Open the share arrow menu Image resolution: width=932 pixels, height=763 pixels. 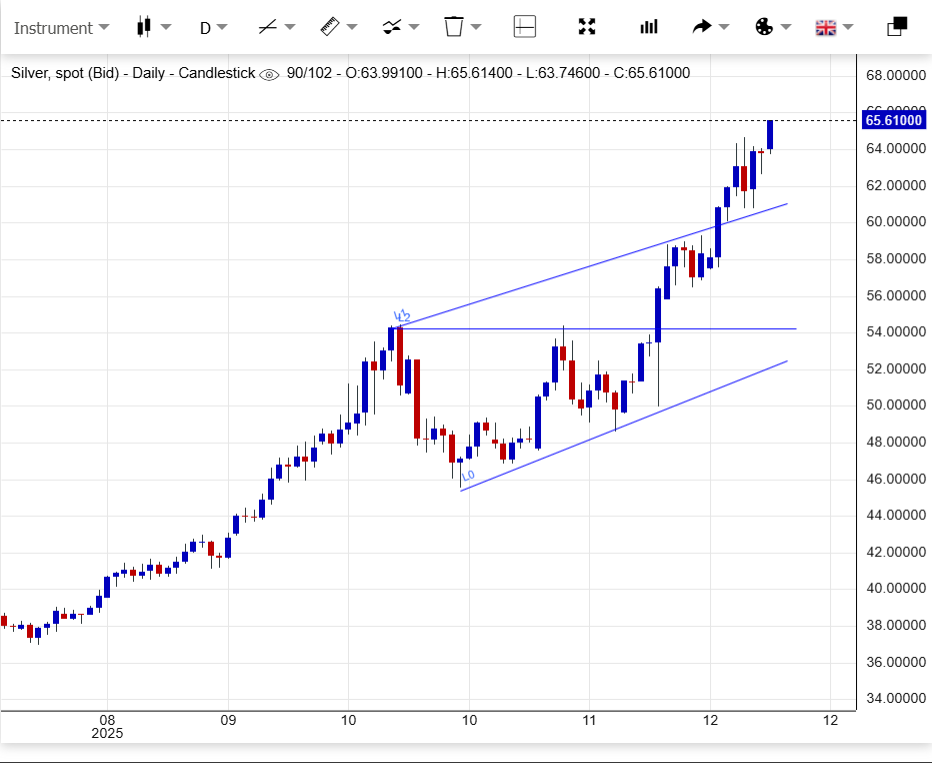(703, 27)
